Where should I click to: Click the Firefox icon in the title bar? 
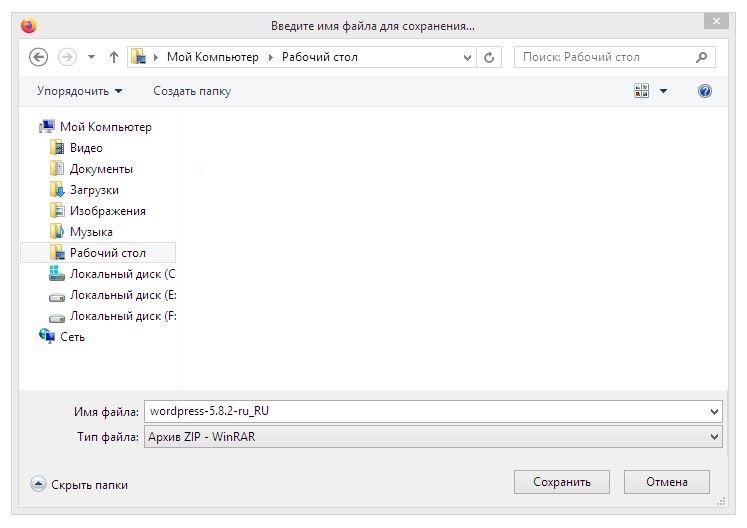click(29, 26)
